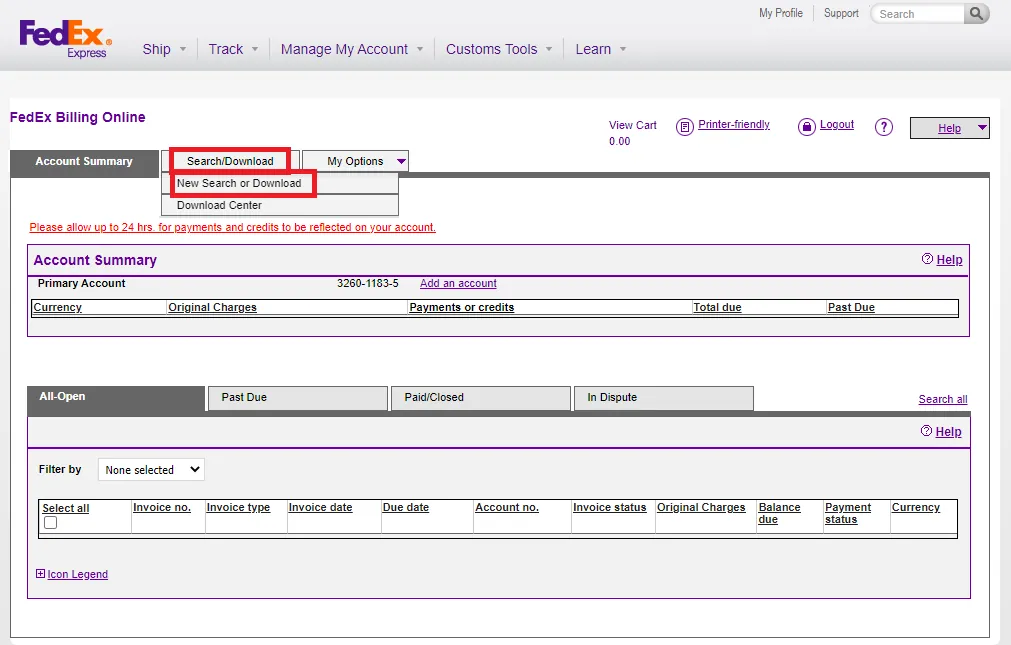1011x645 pixels.
Task: Sort invoices by Original Charges column
Action: (x=701, y=508)
